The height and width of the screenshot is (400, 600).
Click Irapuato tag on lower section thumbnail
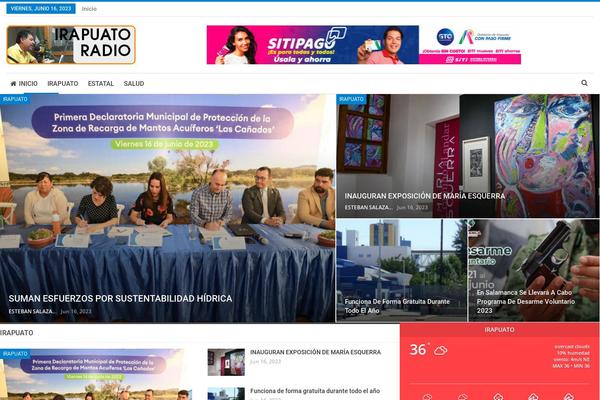tap(15, 354)
